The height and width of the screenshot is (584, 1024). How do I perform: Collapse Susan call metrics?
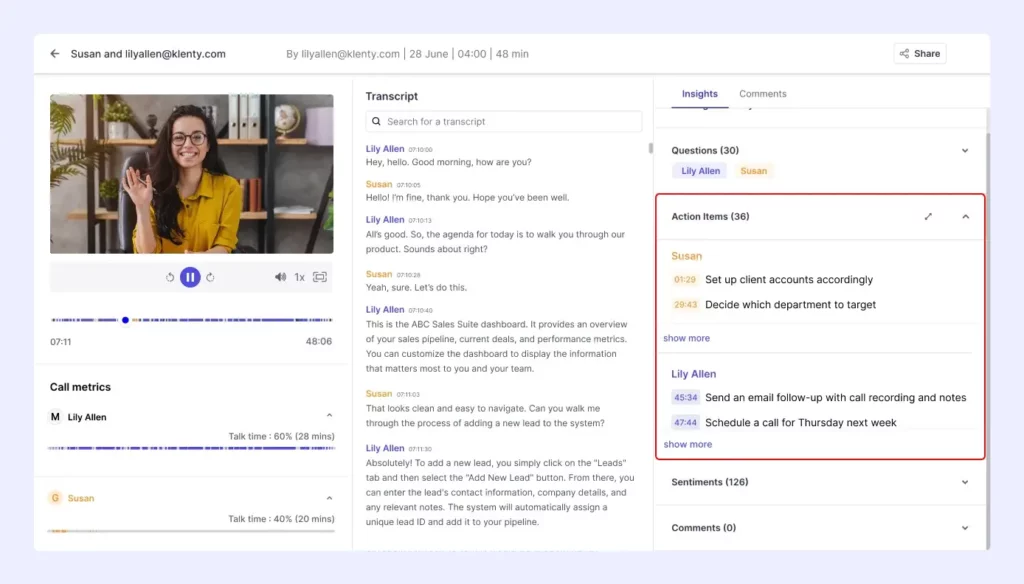click(x=329, y=498)
